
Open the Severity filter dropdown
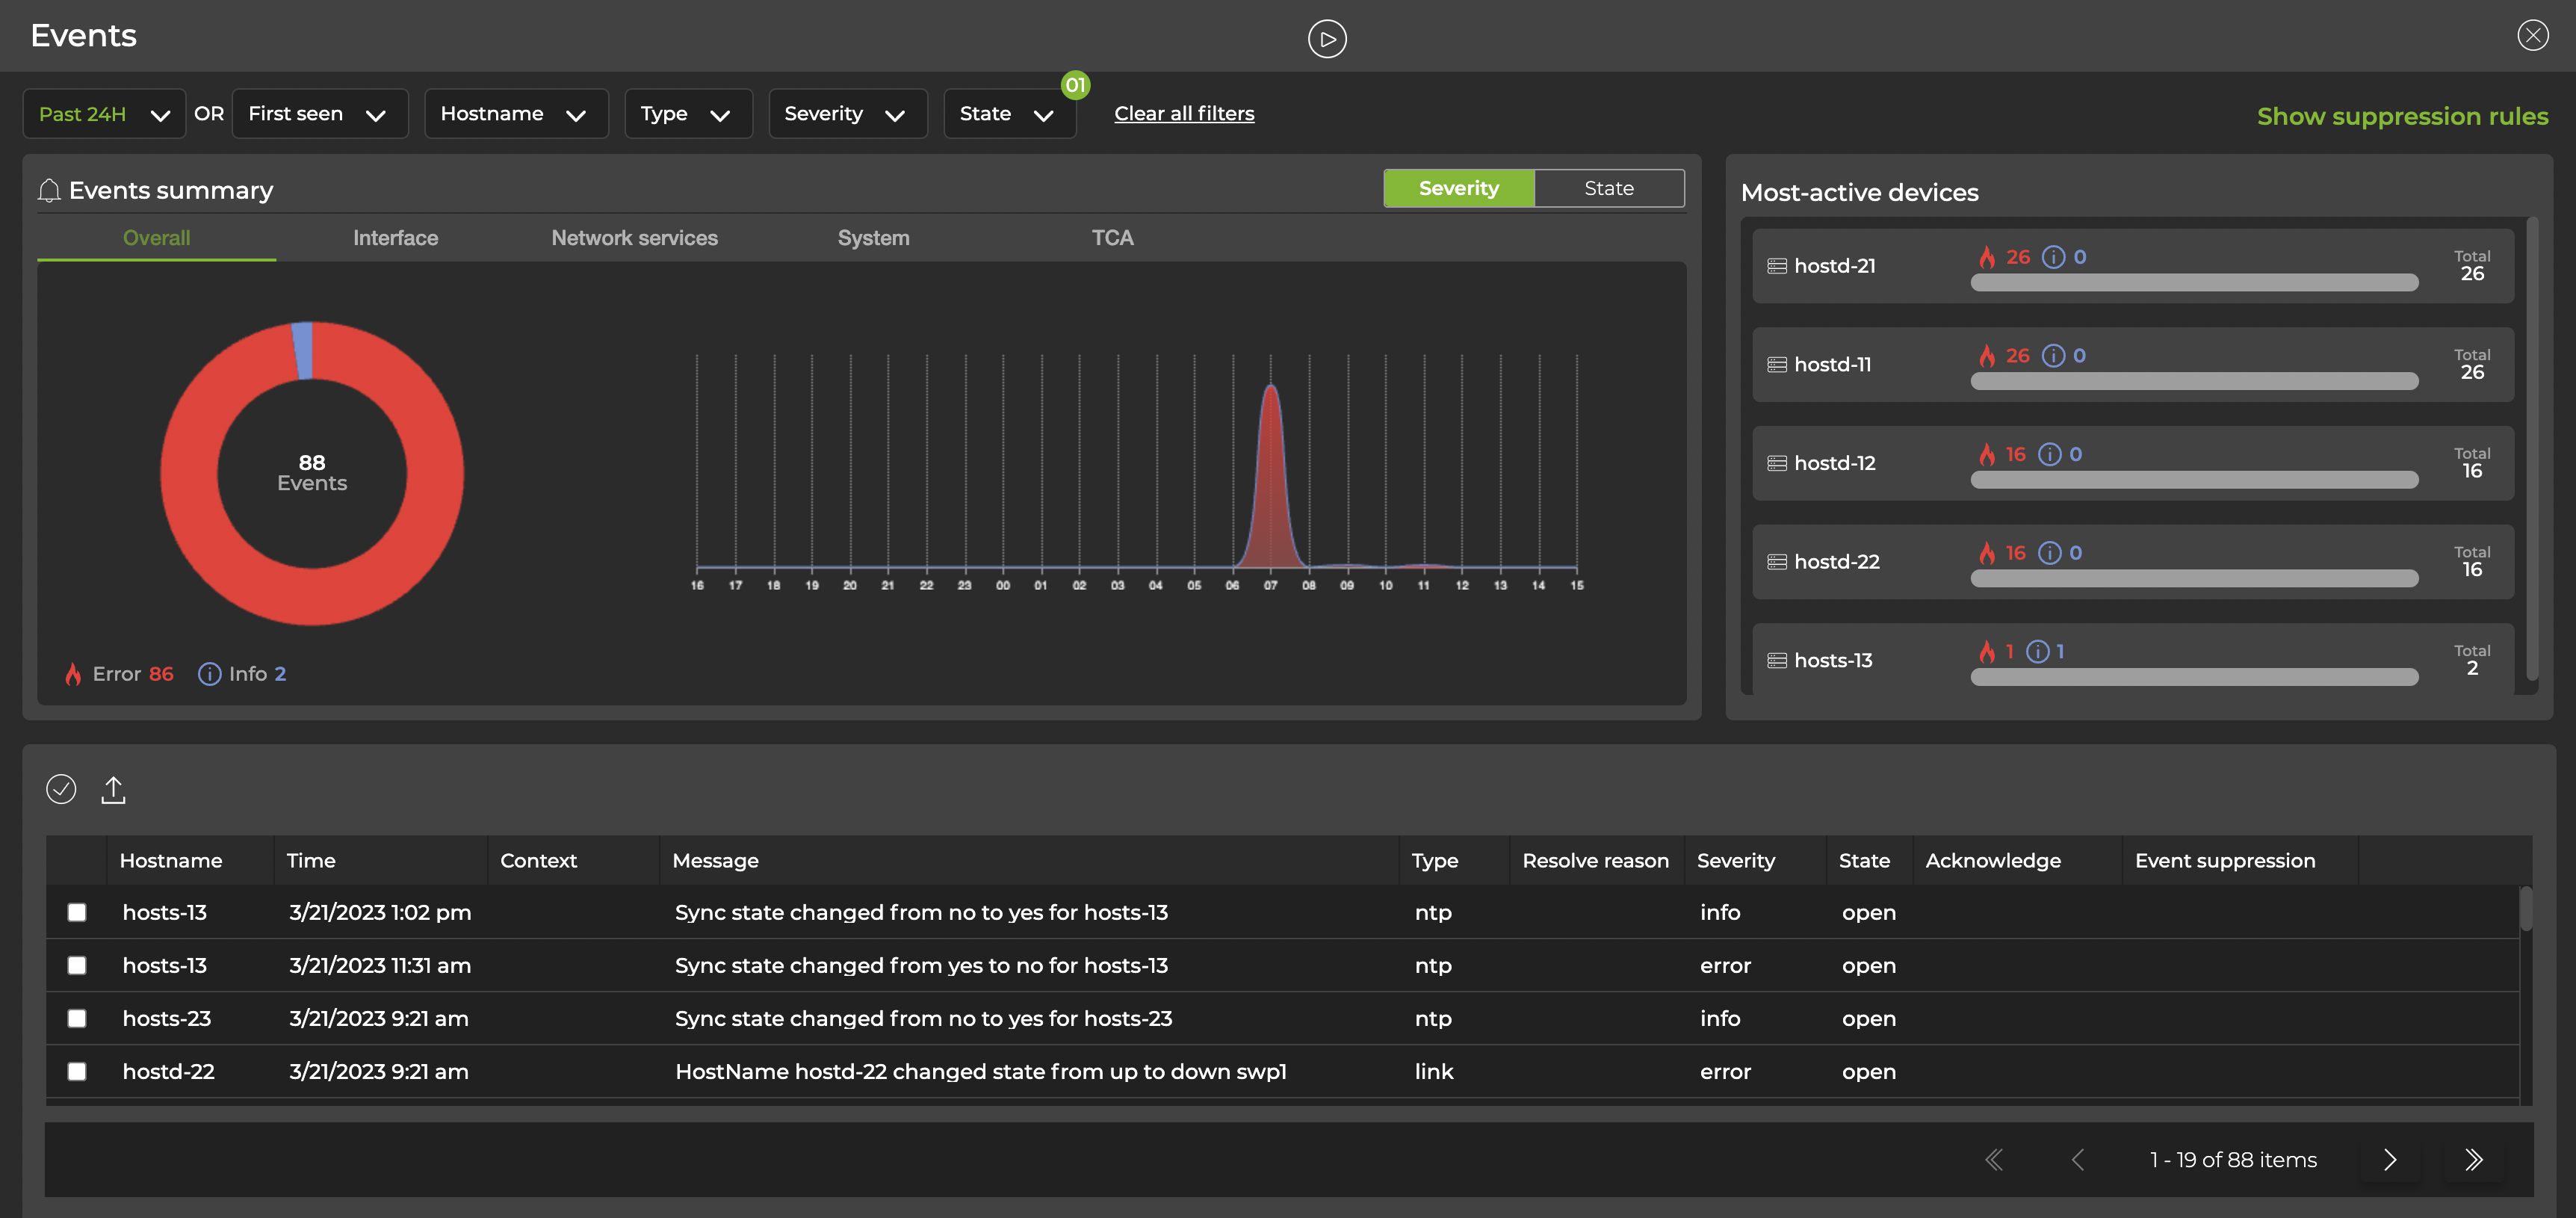click(847, 113)
